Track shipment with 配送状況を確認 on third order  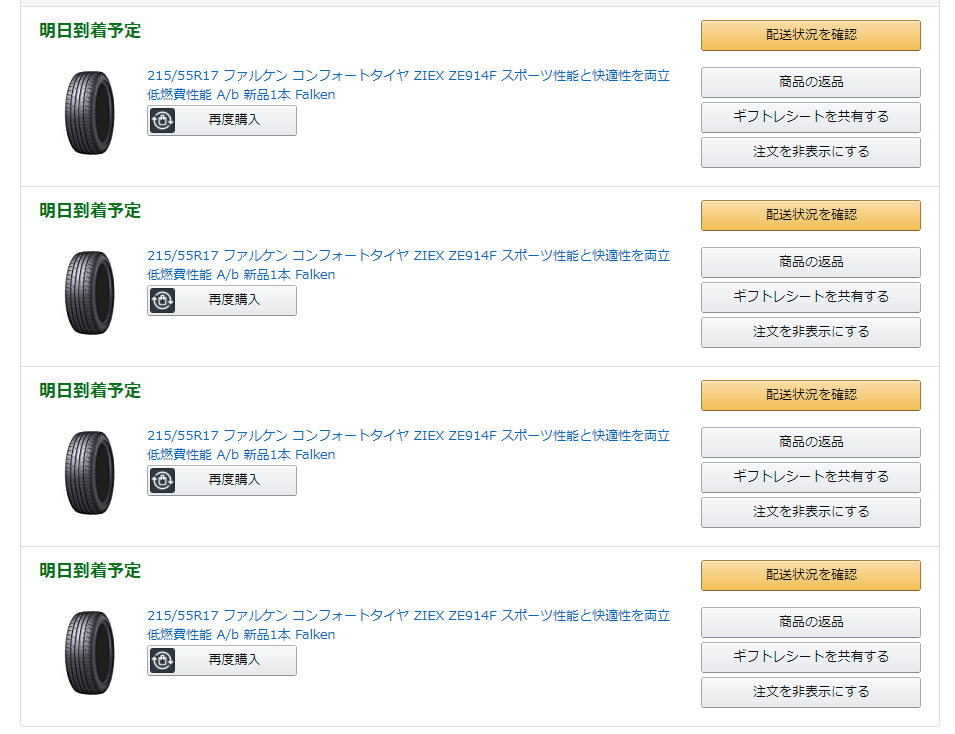coord(810,395)
